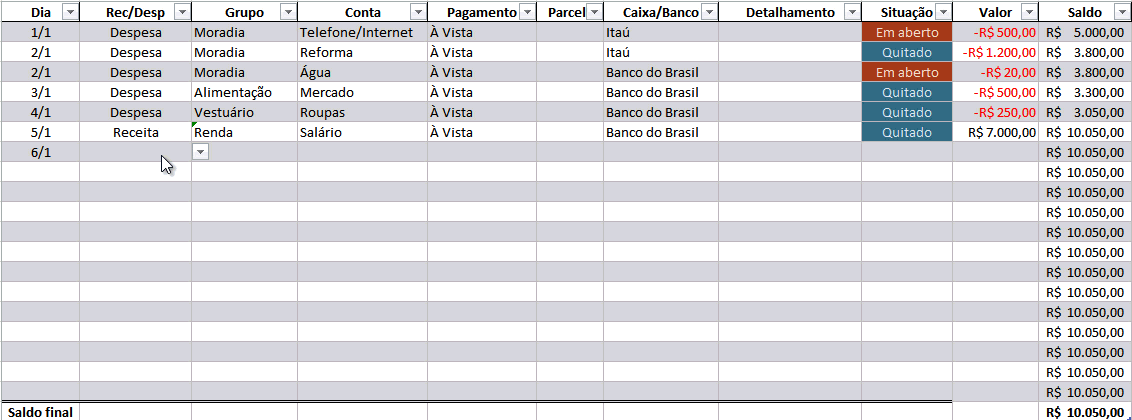This screenshot has width=1132, height=420.
Task: Expand the Situação column filter
Action: pos(943,12)
